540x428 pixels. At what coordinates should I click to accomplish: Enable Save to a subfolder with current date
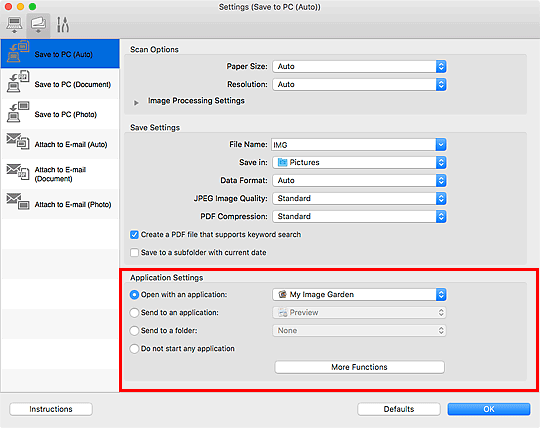pyautogui.click(x=134, y=253)
